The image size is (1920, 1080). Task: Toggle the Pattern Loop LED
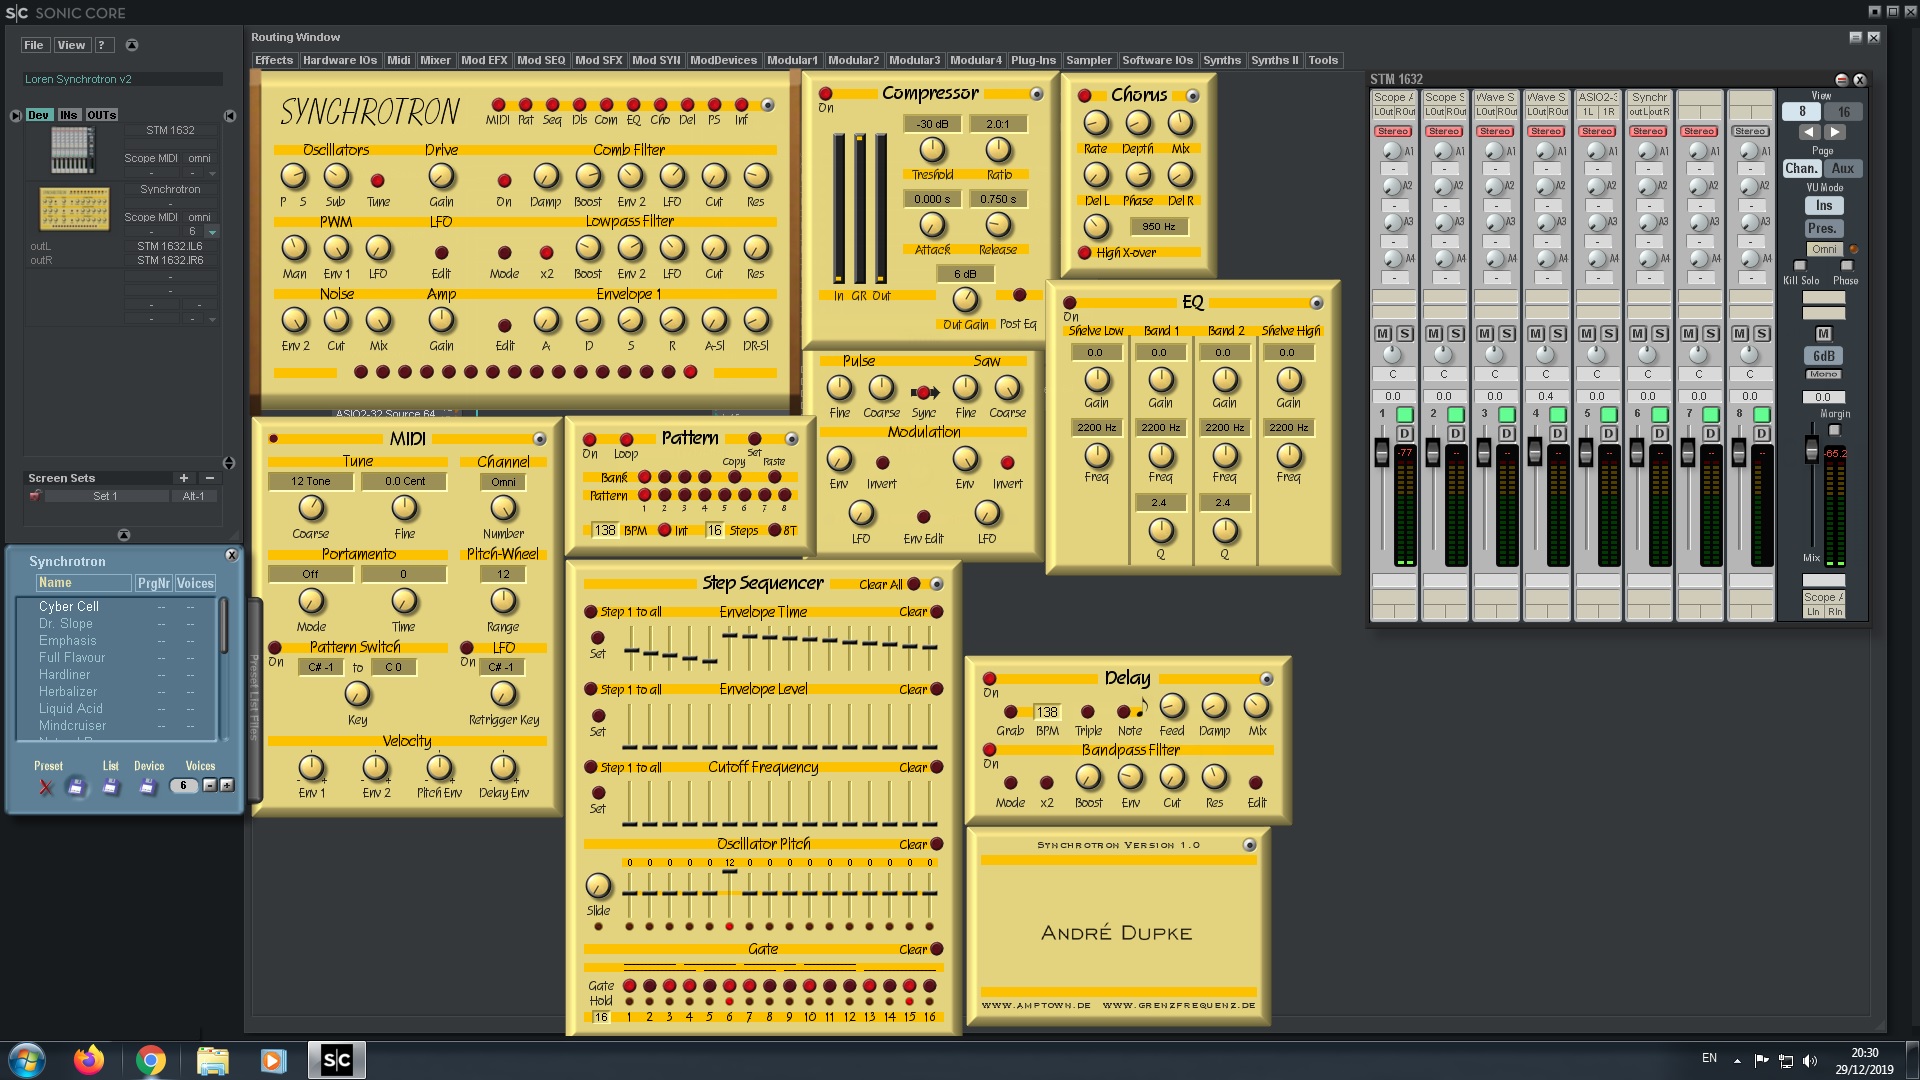pos(626,440)
